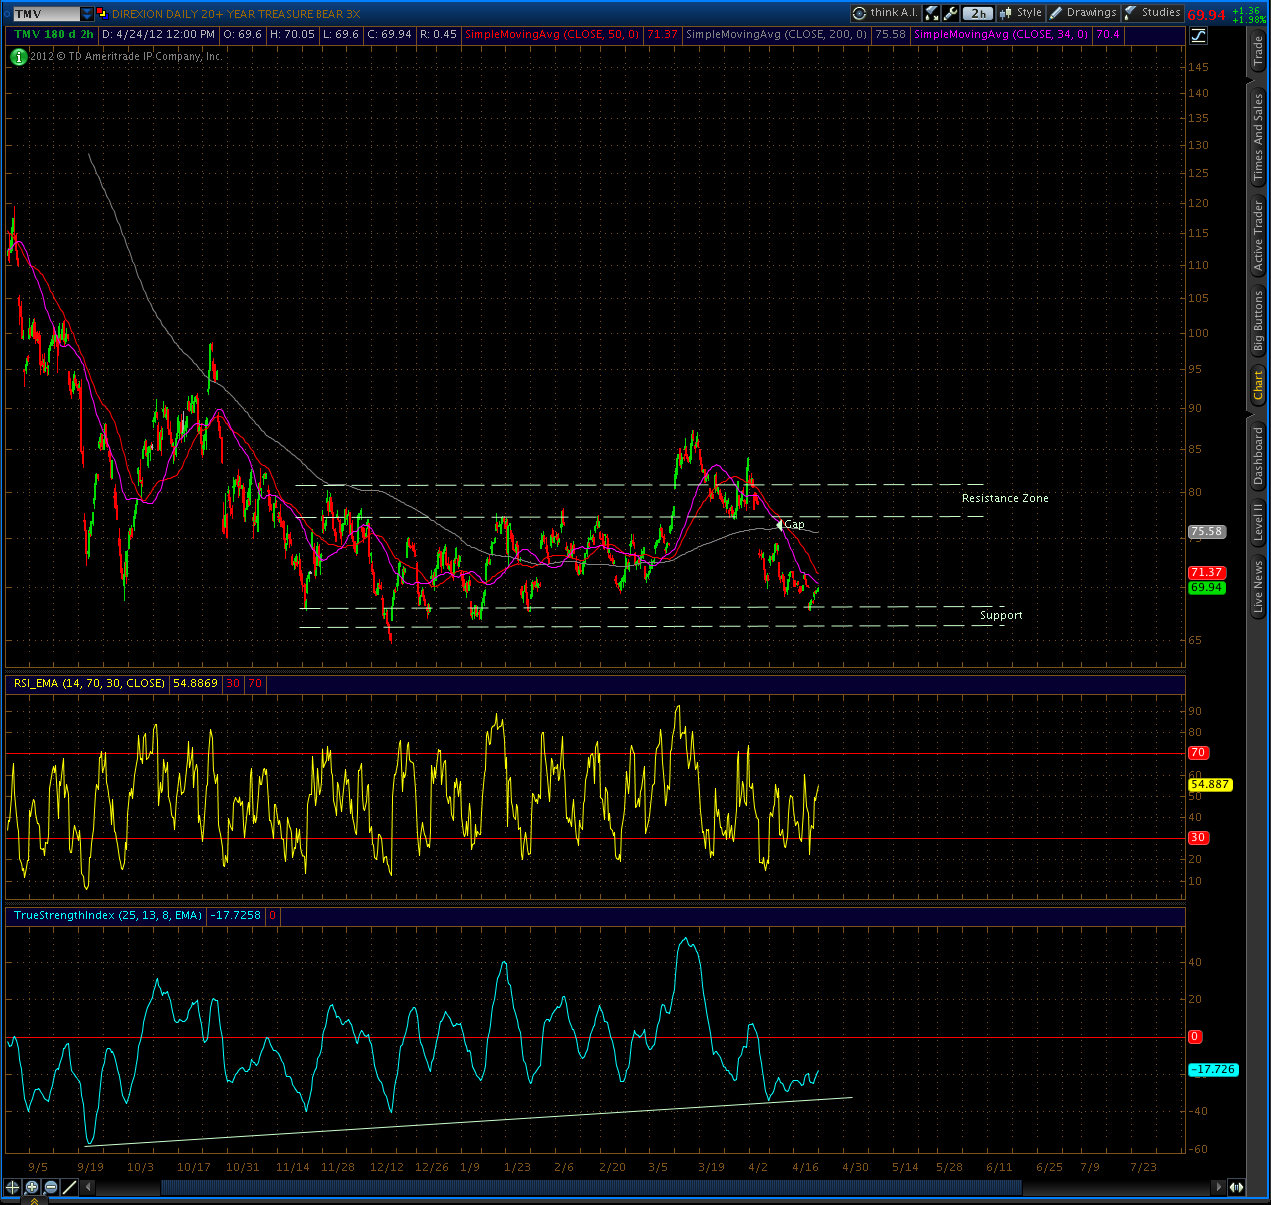
Task: Open the Studies menu
Action: click(x=1153, y=13)
